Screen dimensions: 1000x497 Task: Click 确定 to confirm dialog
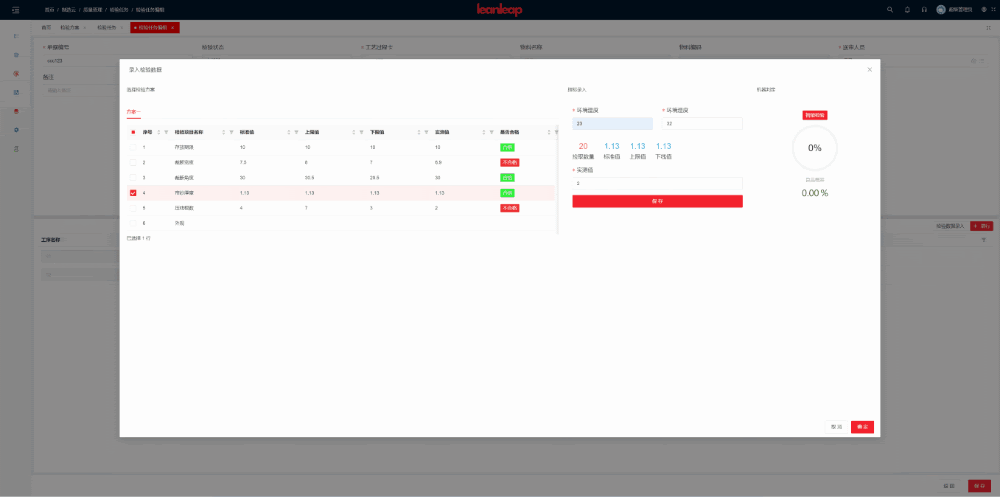[862, 427]
